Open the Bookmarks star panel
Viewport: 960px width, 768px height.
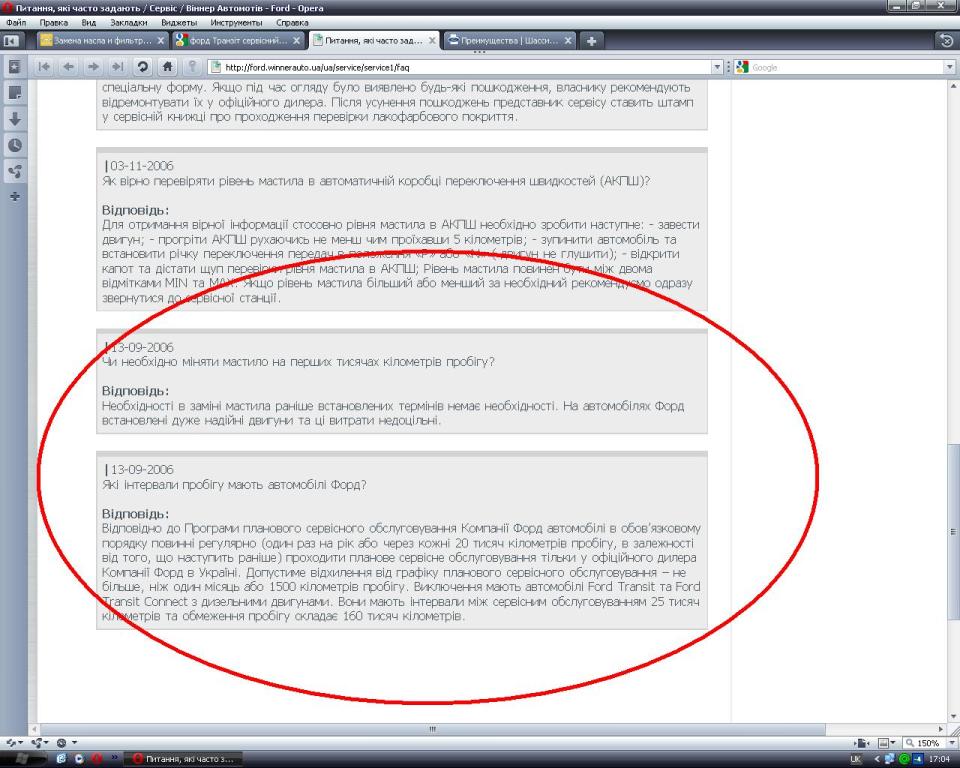15,67
